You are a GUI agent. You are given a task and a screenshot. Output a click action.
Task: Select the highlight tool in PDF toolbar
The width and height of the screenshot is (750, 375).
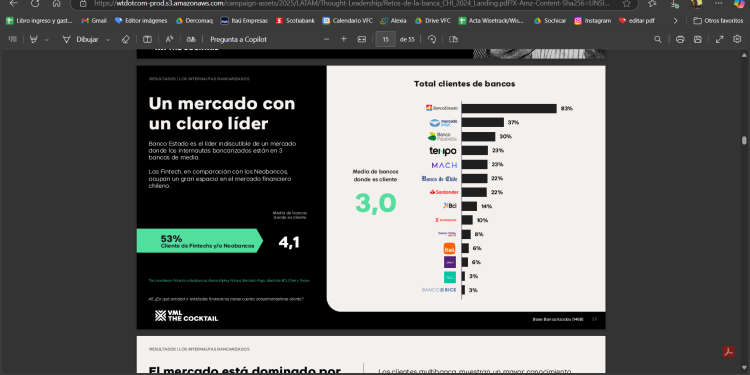(33, 39)
